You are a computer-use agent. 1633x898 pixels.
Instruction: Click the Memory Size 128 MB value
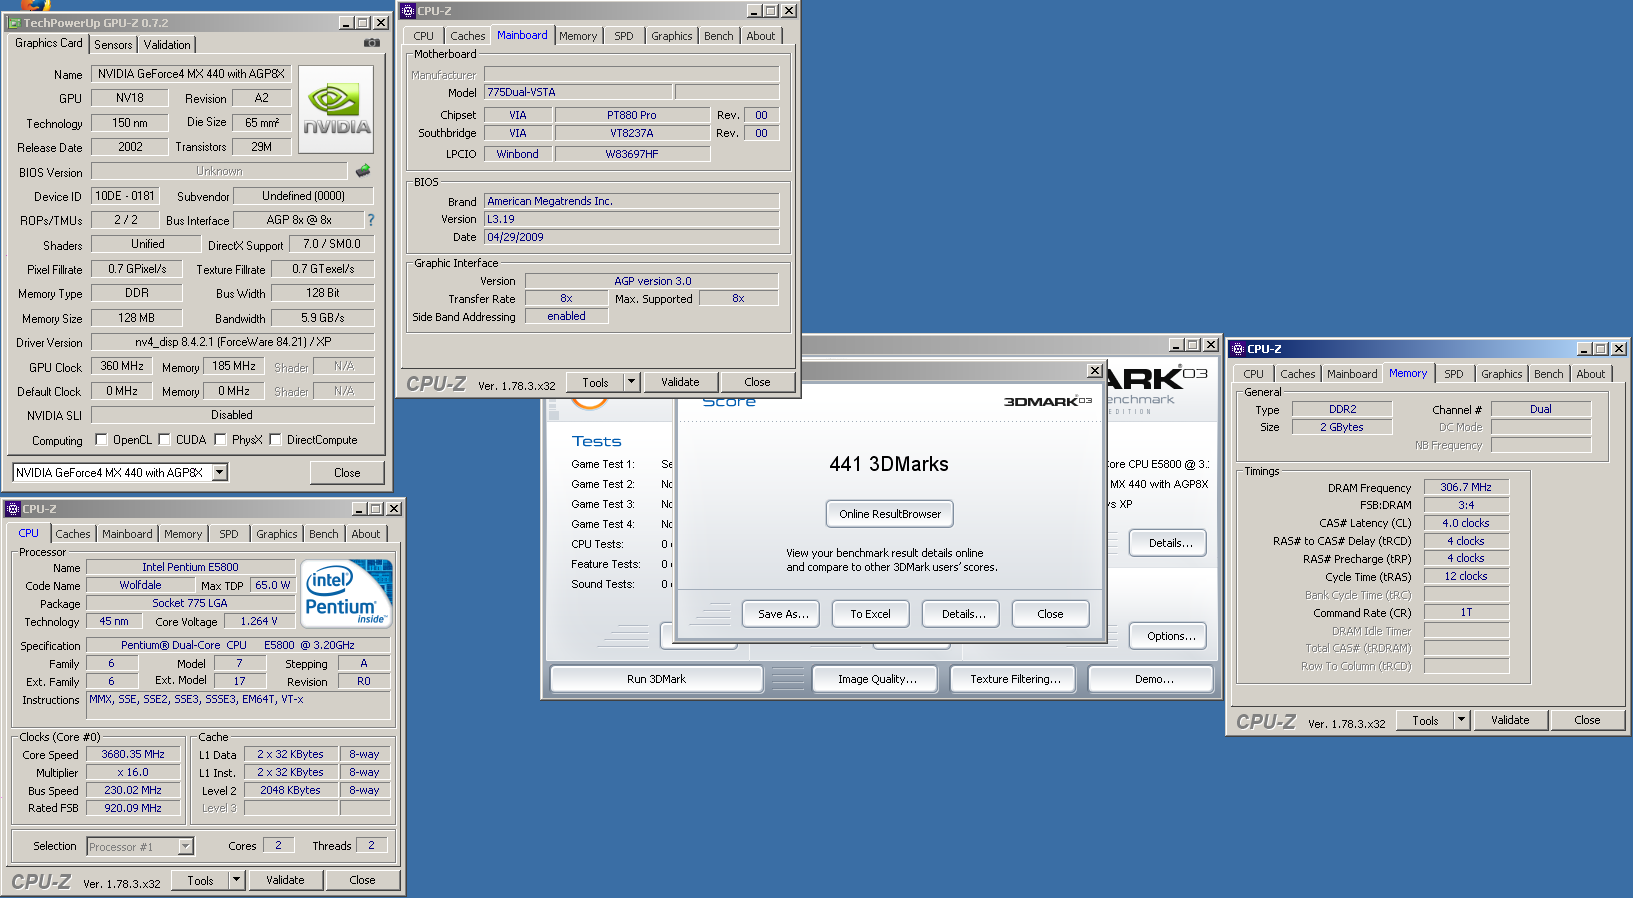(x=137, y=318)
